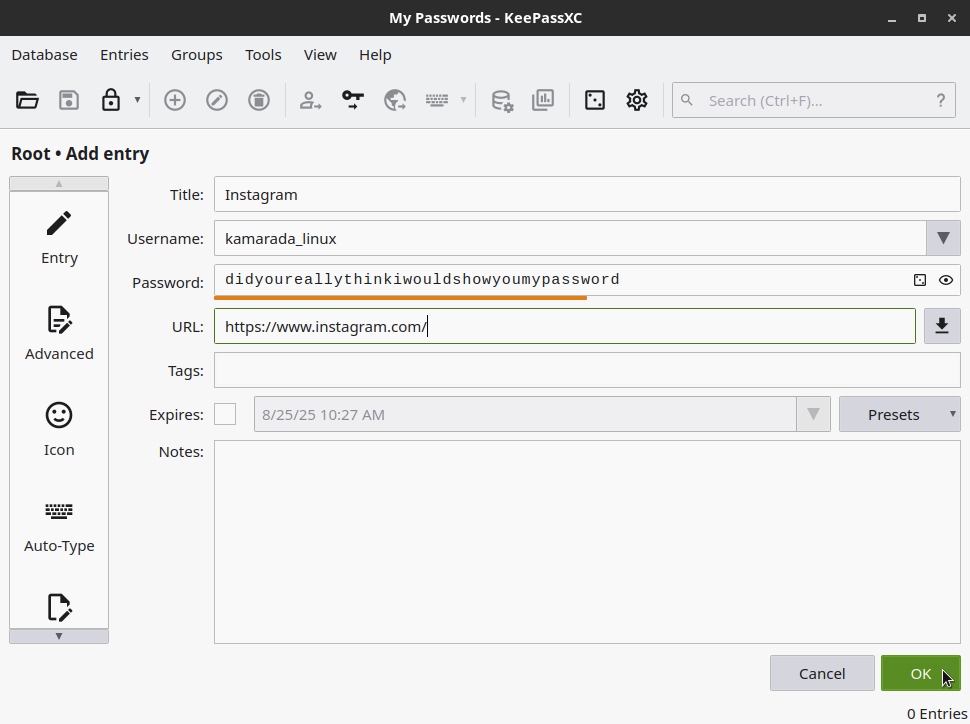The height and width of the screenshot is (724, 970).
Task: Expand the lock database dropdown arrow
Action: [137, 100]
